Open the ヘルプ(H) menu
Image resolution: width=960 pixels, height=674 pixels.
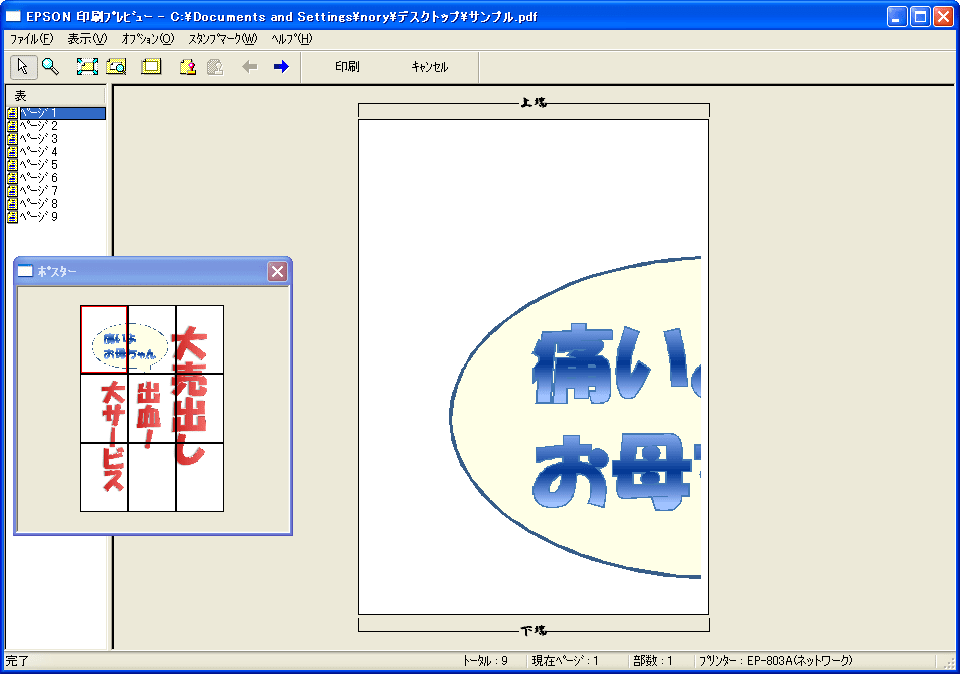click(291, 39)
